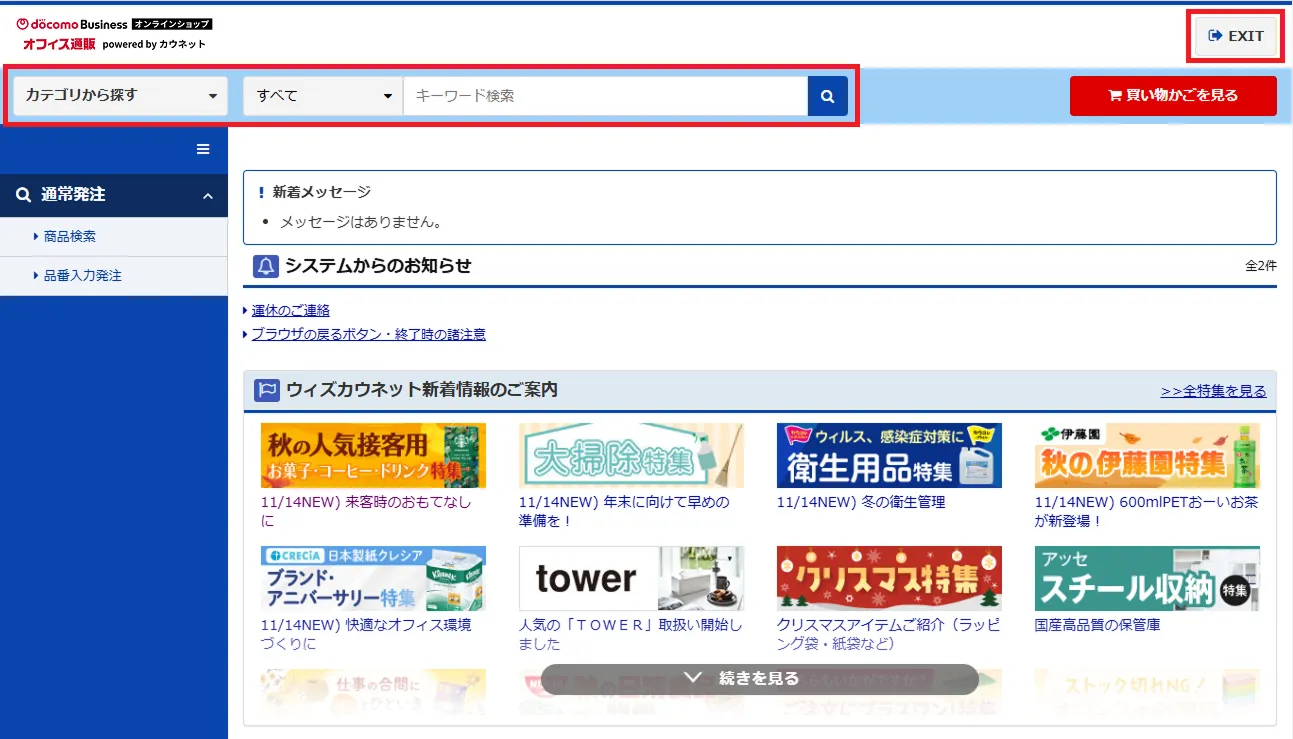This screenshot has height=739, width=1293.
Task: Open ブラウザの戻るボタン・終了時の諸注意 link
Action: [x=368, y=334]
